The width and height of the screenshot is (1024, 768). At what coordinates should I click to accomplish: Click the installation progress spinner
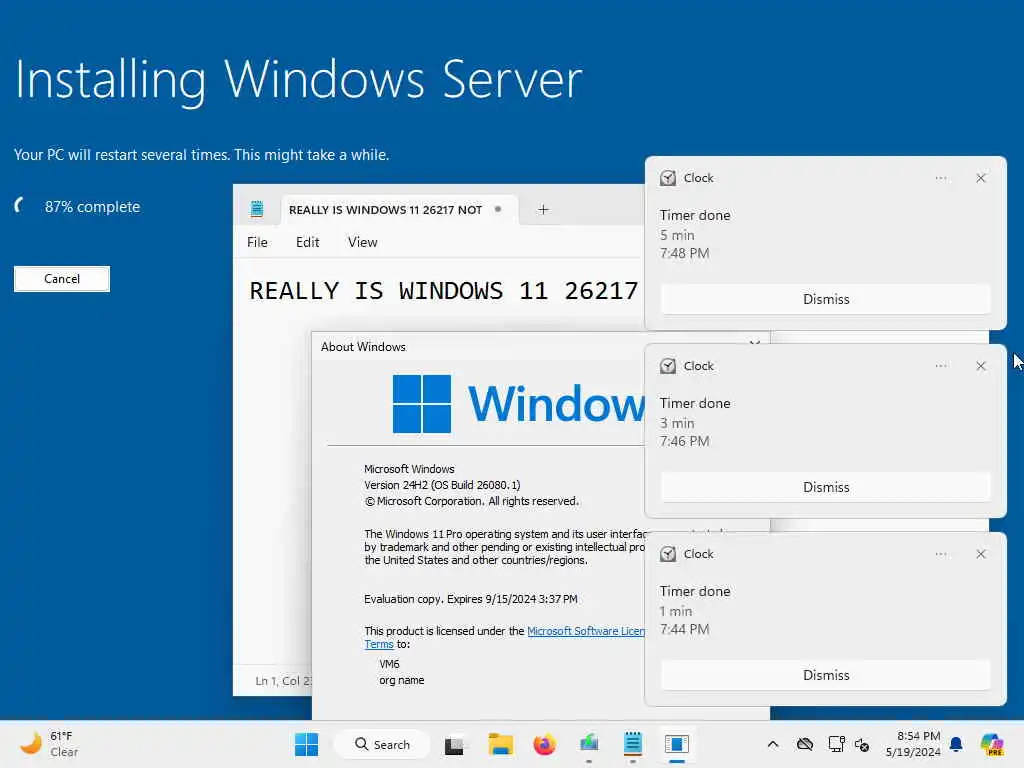20,206
